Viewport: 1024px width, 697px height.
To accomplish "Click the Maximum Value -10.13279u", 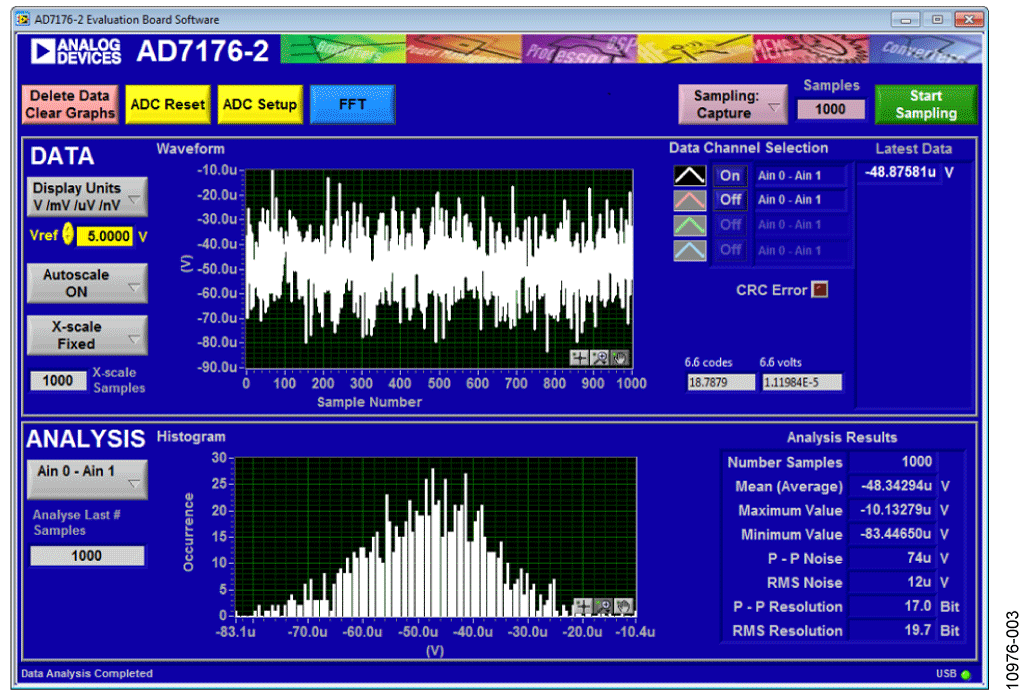I will click(894, 510).
